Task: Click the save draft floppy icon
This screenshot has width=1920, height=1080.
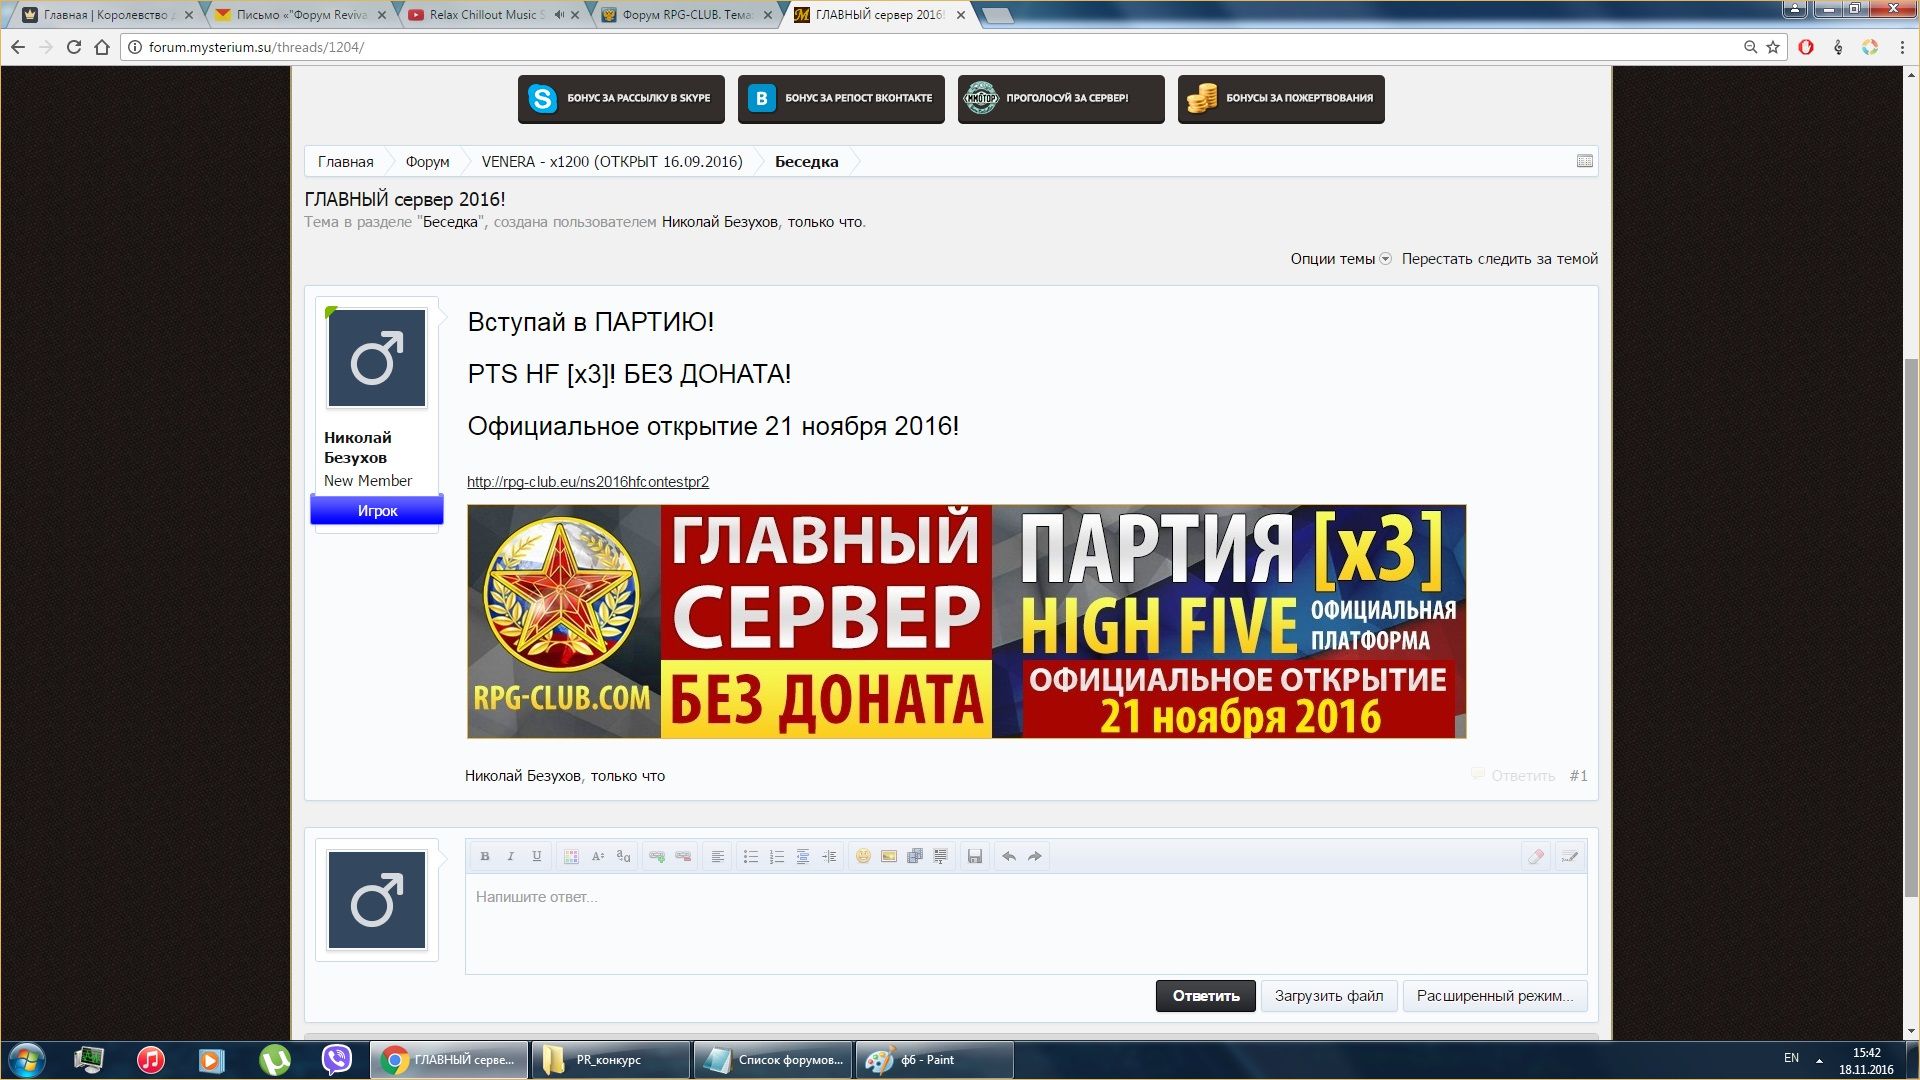Action: pyautogui.click(x=975, y=856)
